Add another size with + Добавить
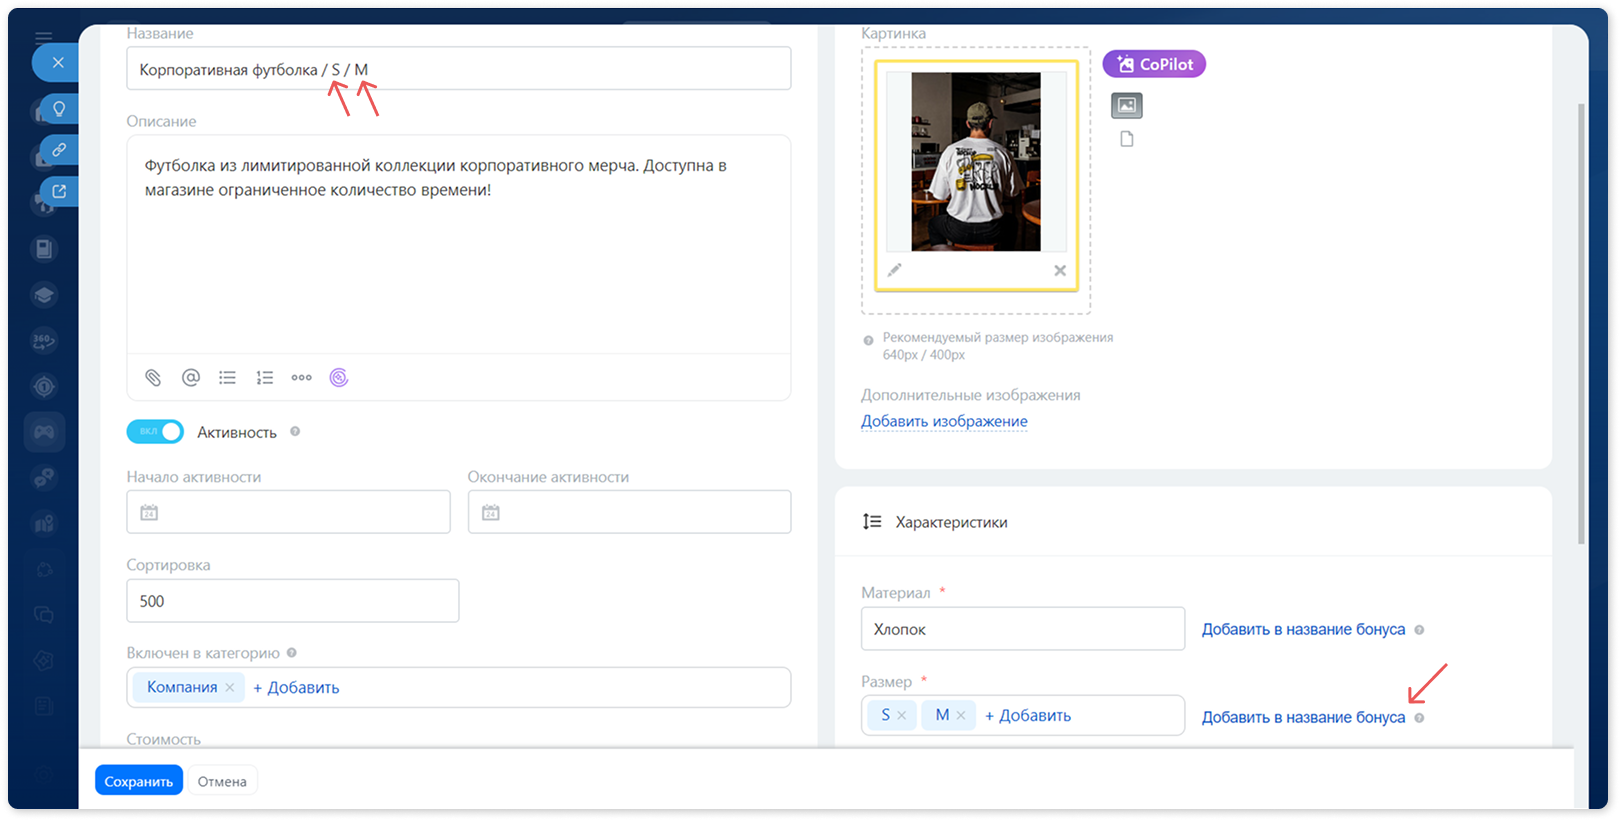This screenshot has height=821, width=1620. coord(1028,716)
